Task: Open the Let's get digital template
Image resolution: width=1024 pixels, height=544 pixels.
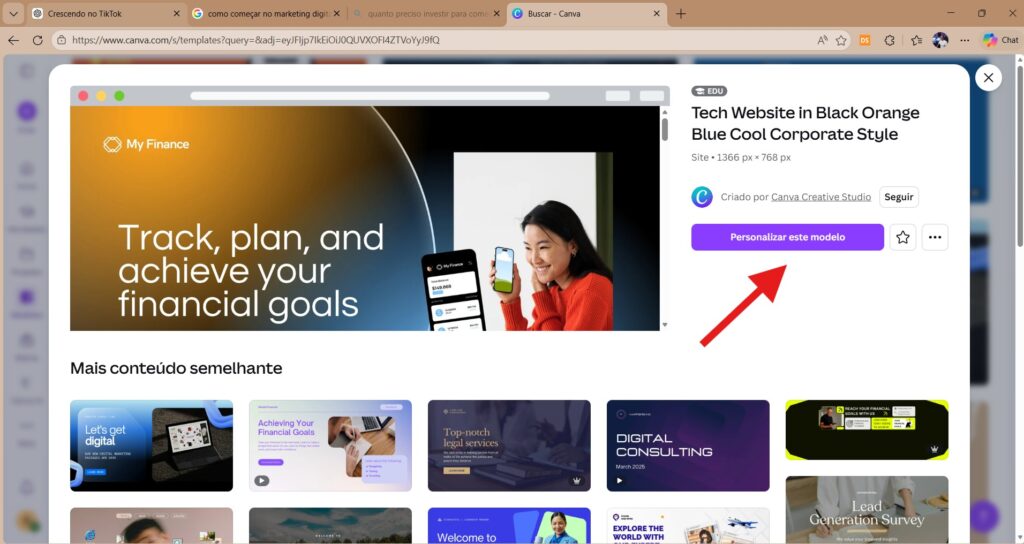Action: click(x=152, y=445)
